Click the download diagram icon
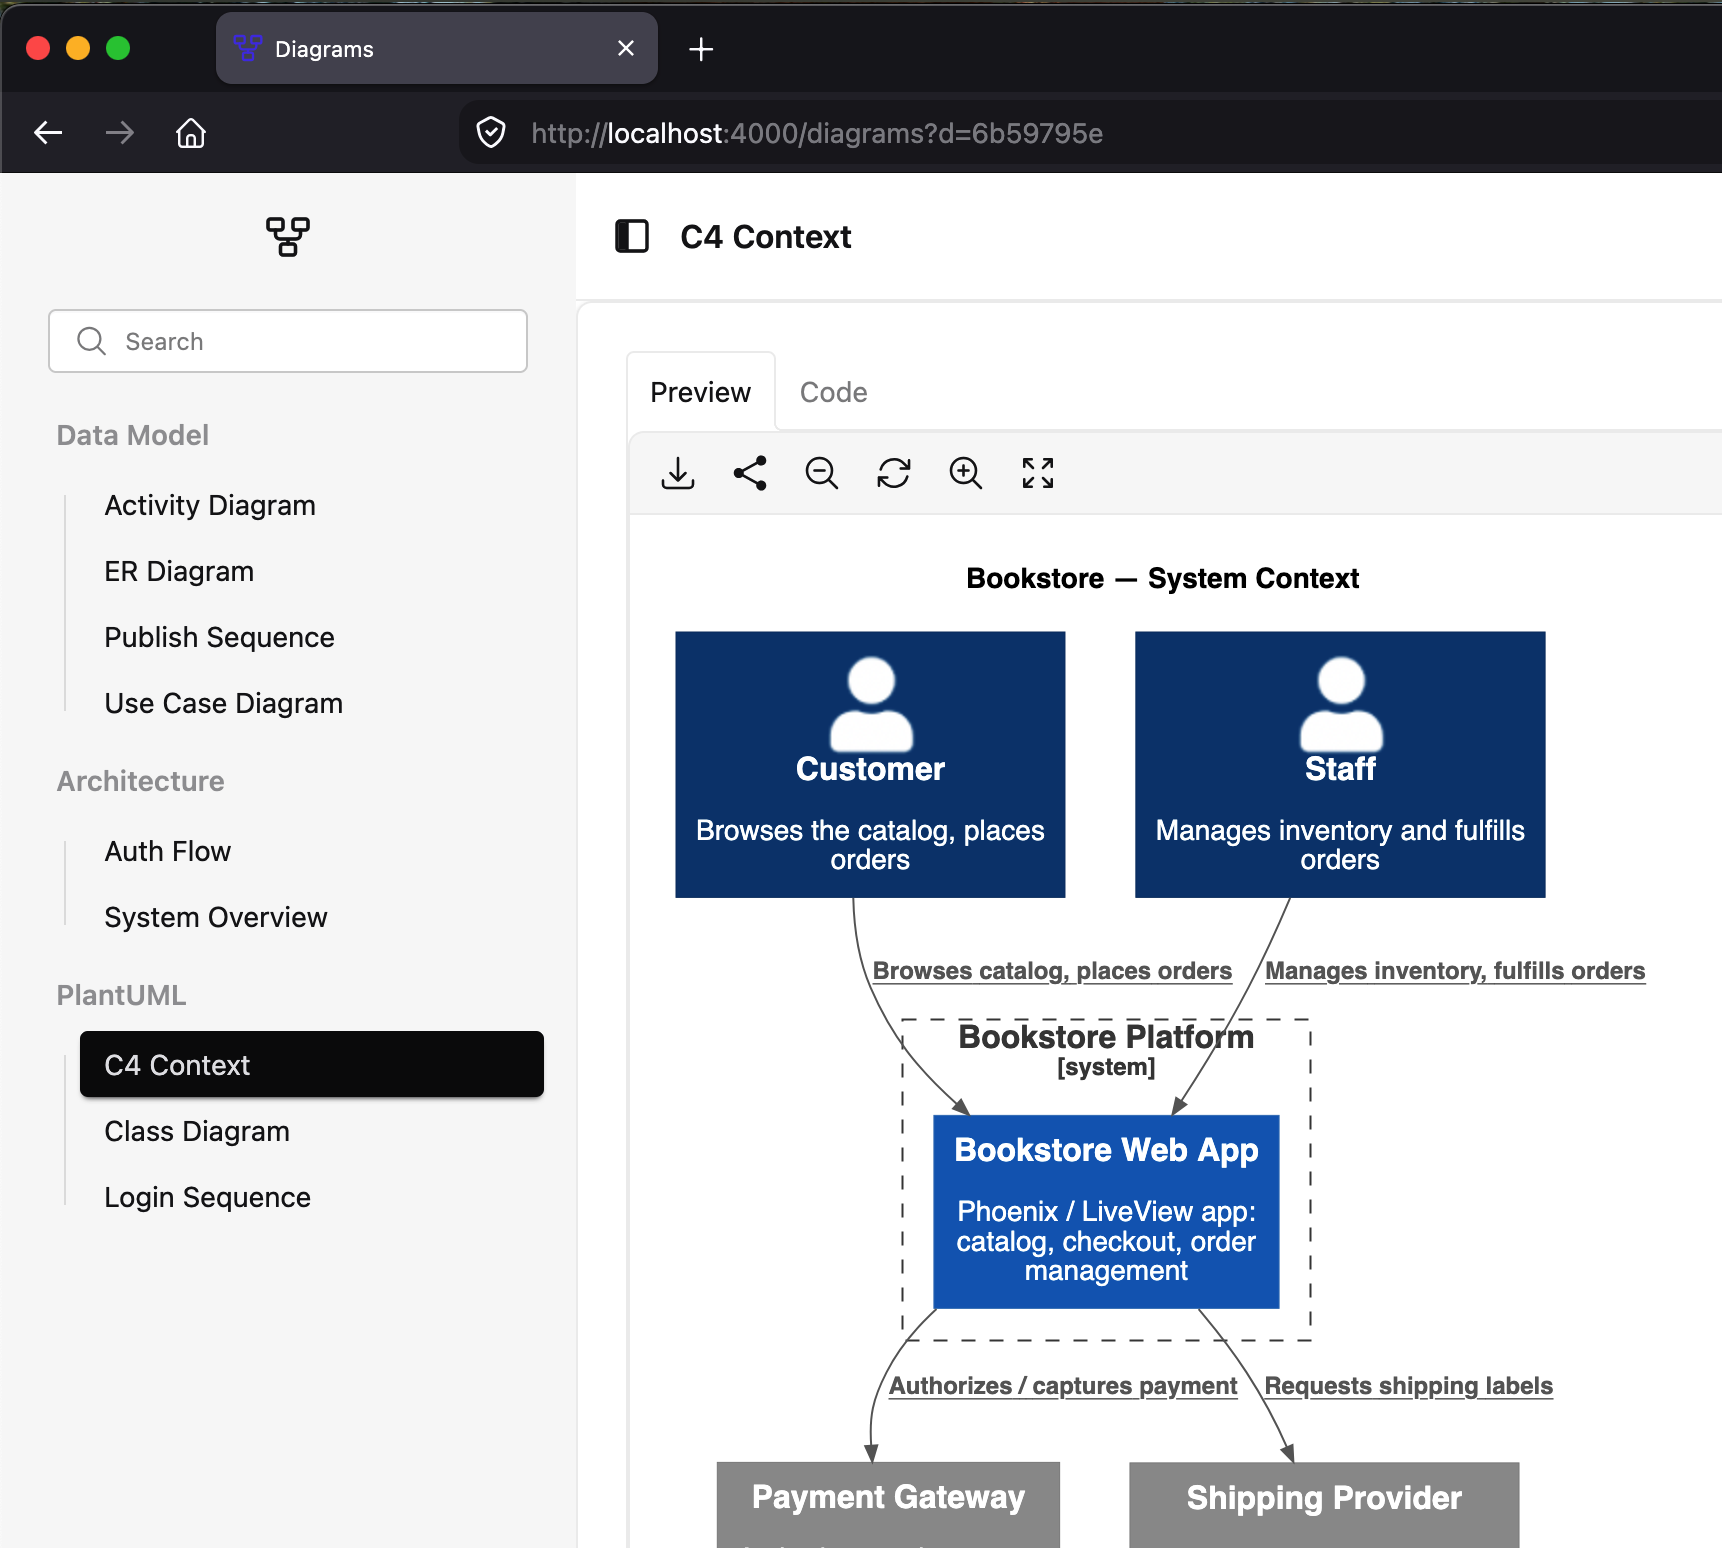Viewport: 1722px width, 1548px height. [678, 473]
